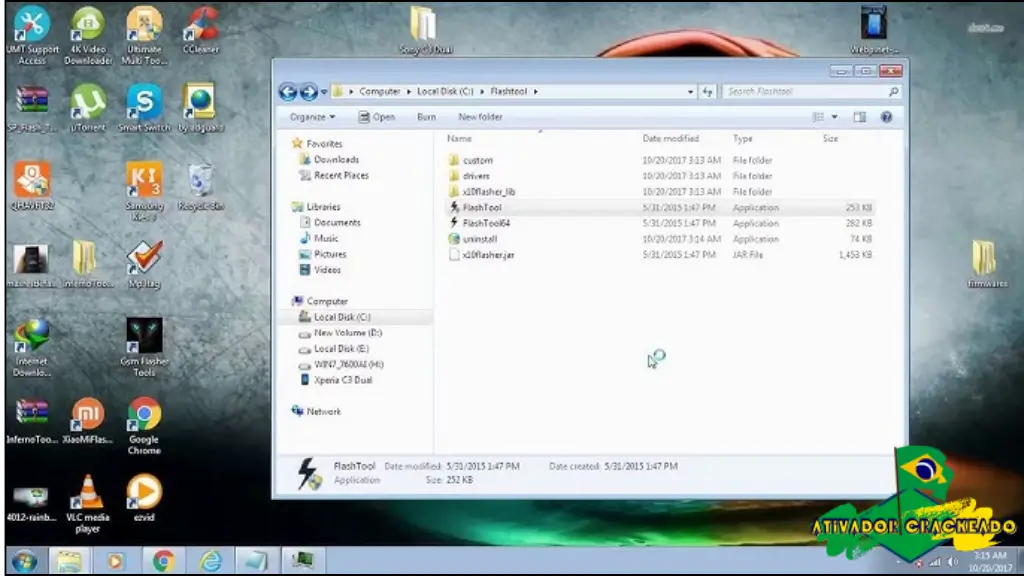Image resolution: width=1024 pixels, height=576 pixels.
Task: Open Explorer help question mark icon
Action: [x=886, y=117]
